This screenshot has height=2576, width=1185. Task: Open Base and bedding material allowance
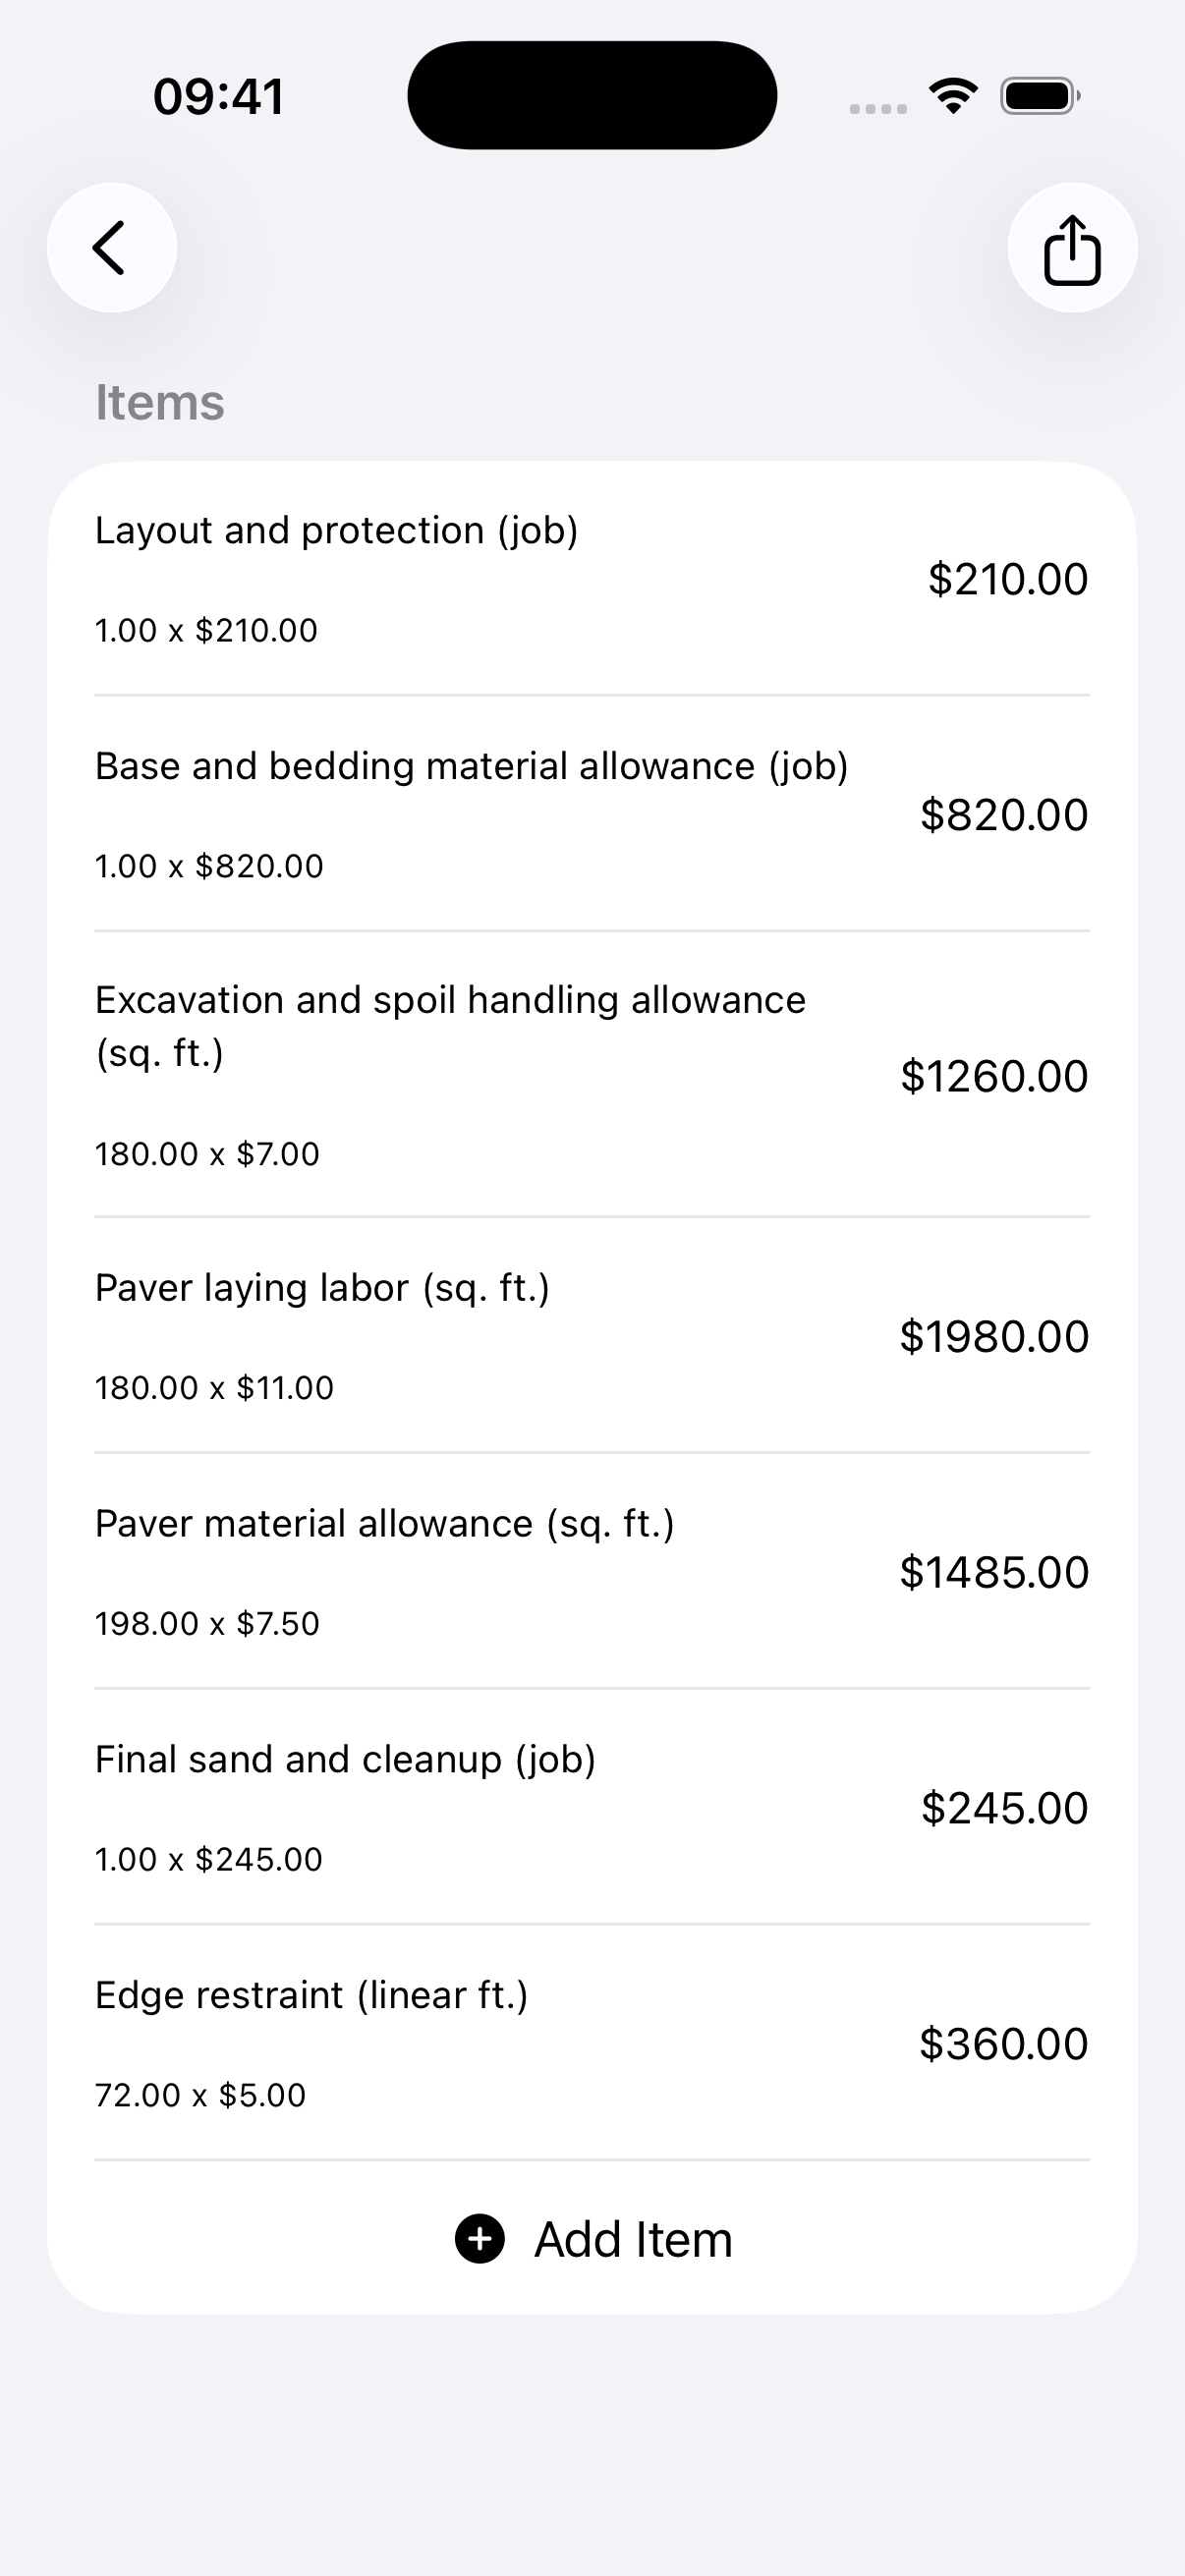click(x=592, y=814)
